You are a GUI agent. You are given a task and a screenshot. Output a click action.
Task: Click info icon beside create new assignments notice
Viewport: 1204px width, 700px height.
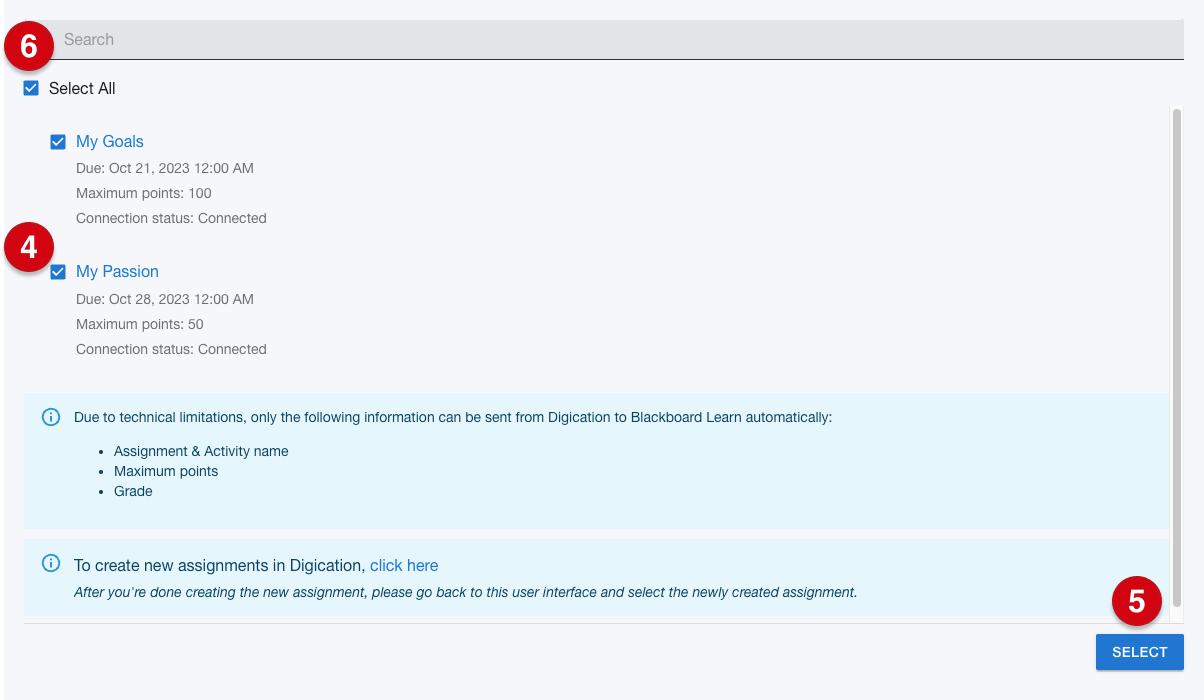pos(51,564)
